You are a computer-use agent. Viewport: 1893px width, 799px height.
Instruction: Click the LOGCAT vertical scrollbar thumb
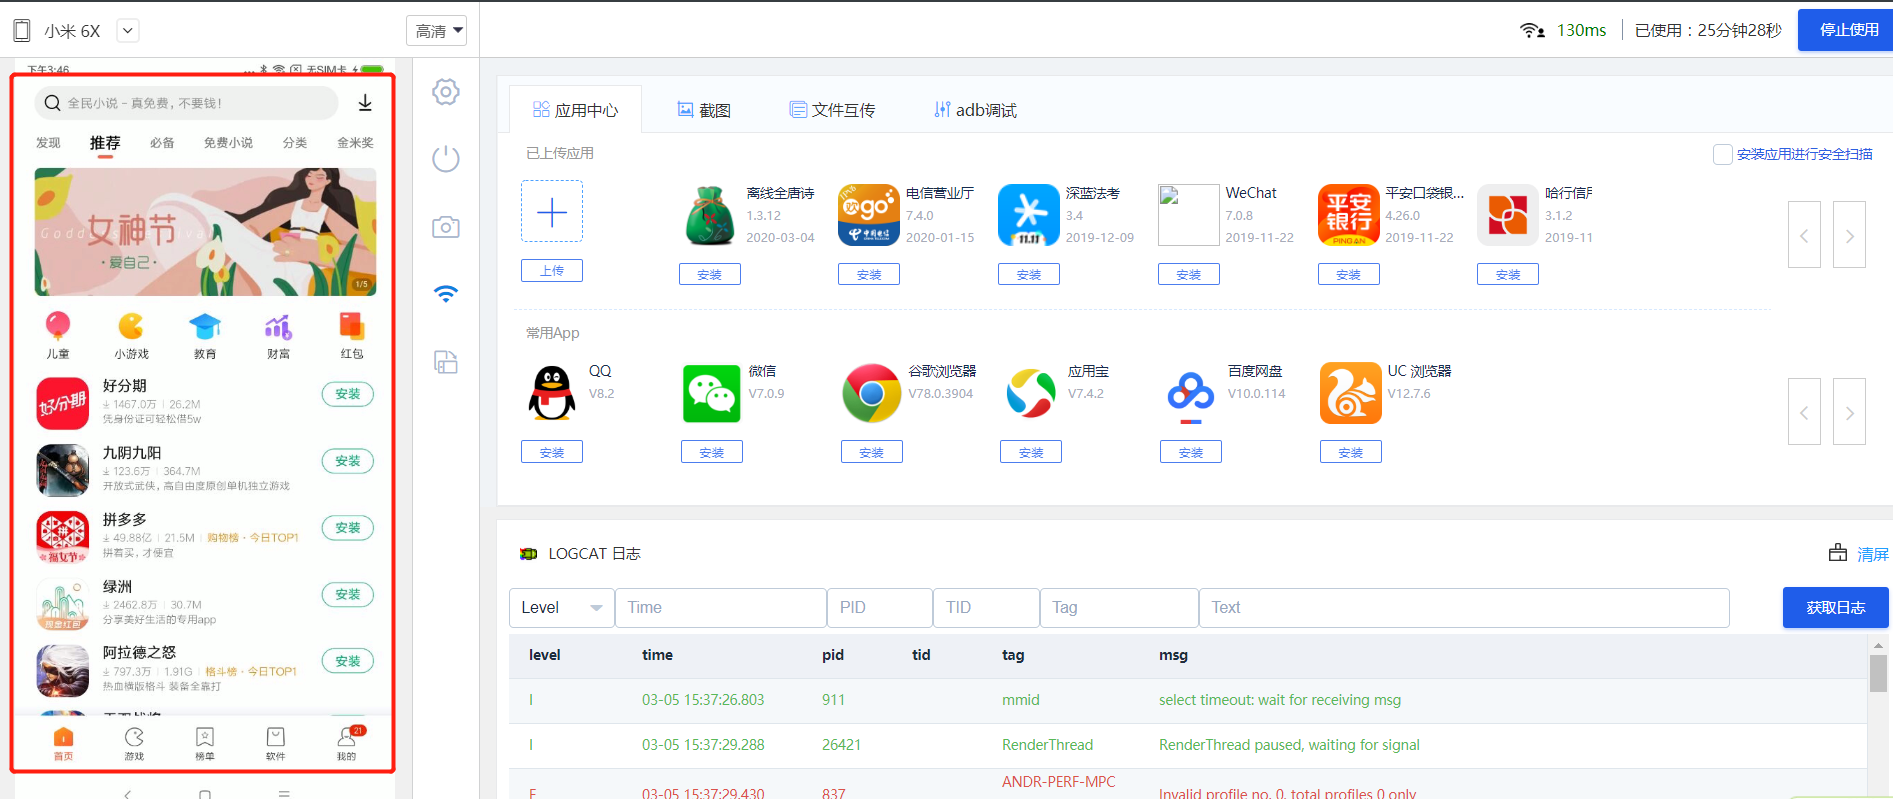(1879, 672)
